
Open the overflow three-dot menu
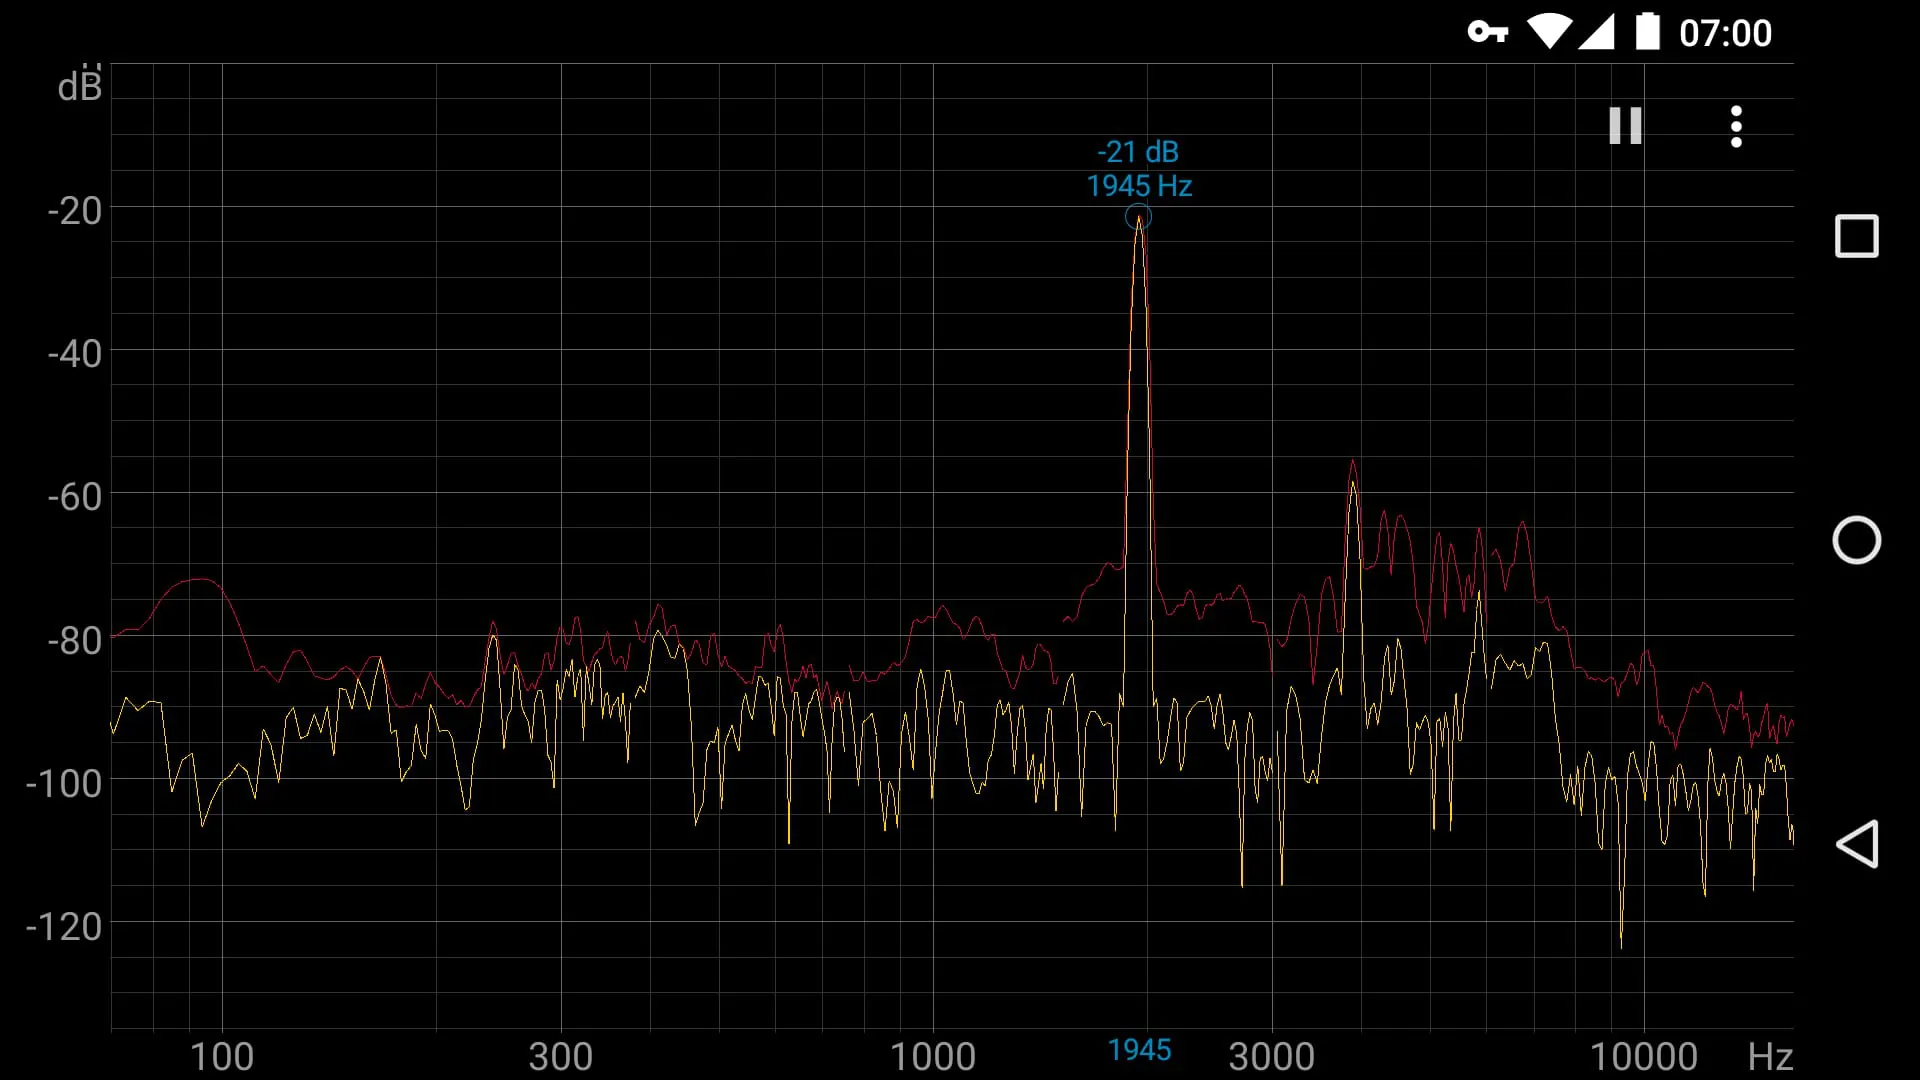tap(1737, 126)
